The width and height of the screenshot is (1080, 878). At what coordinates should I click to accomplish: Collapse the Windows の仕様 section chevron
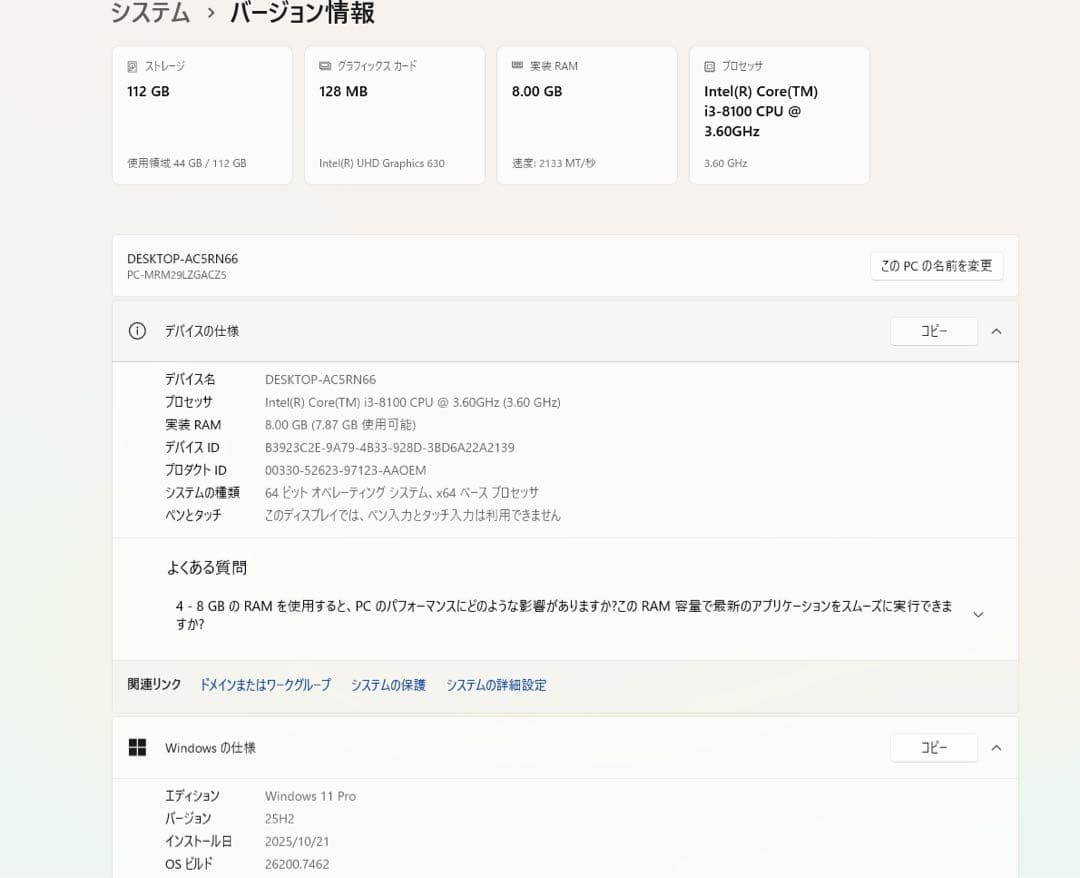pos(996,747)
